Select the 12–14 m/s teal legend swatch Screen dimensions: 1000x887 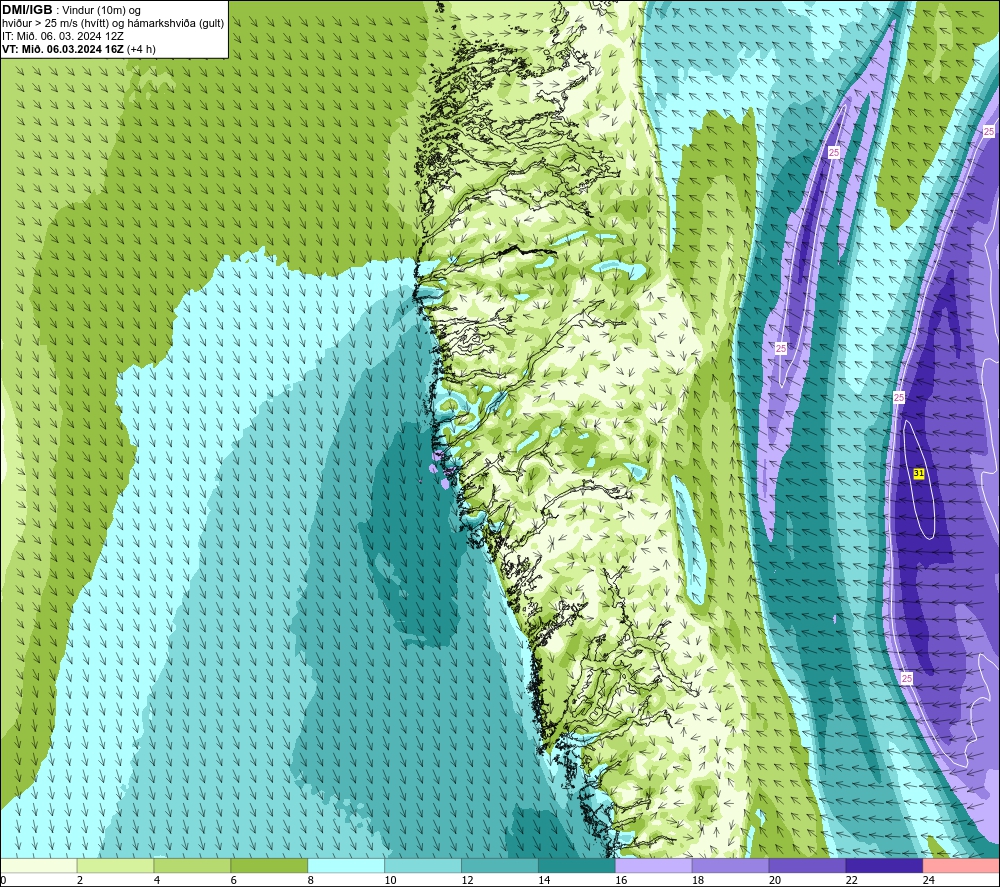pos(499,865)
